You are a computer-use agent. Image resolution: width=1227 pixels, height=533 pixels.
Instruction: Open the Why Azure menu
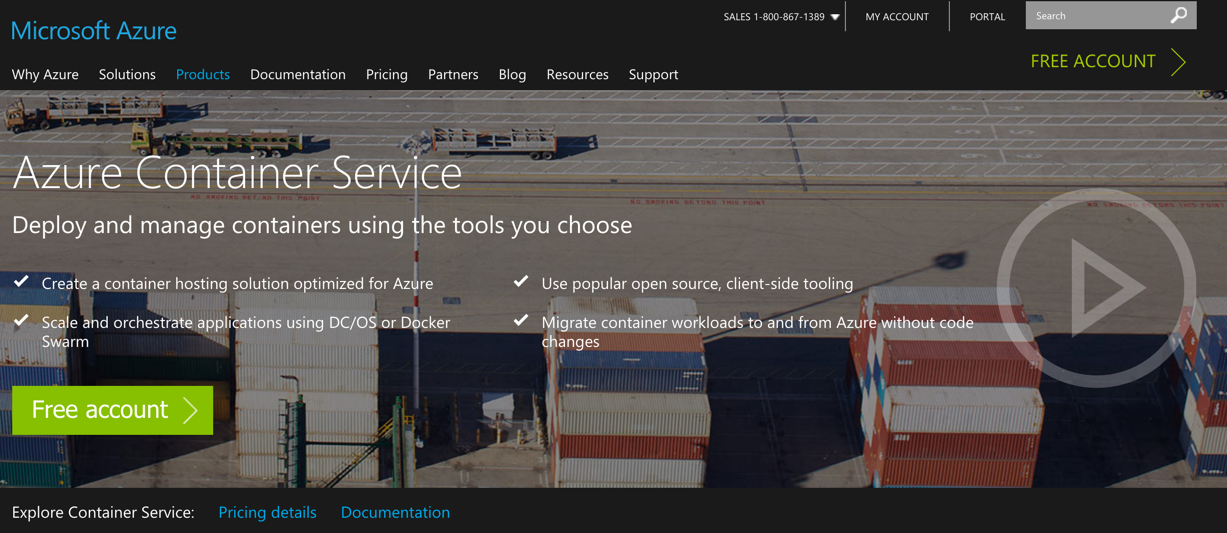45,75
